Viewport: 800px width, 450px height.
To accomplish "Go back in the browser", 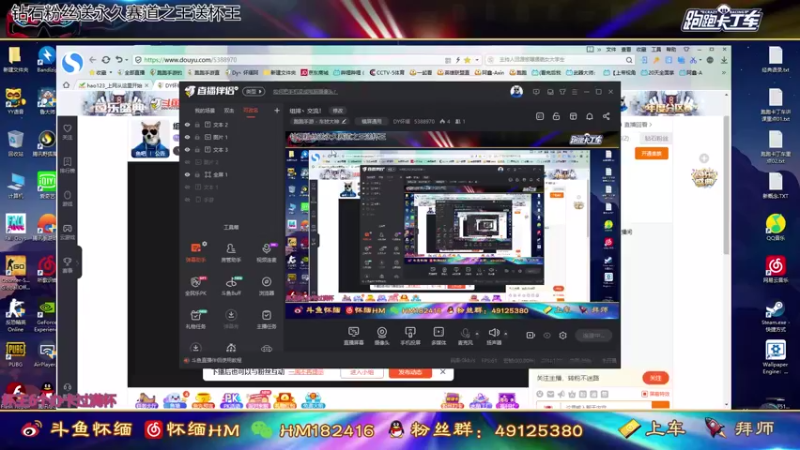I will click(92, 60).
